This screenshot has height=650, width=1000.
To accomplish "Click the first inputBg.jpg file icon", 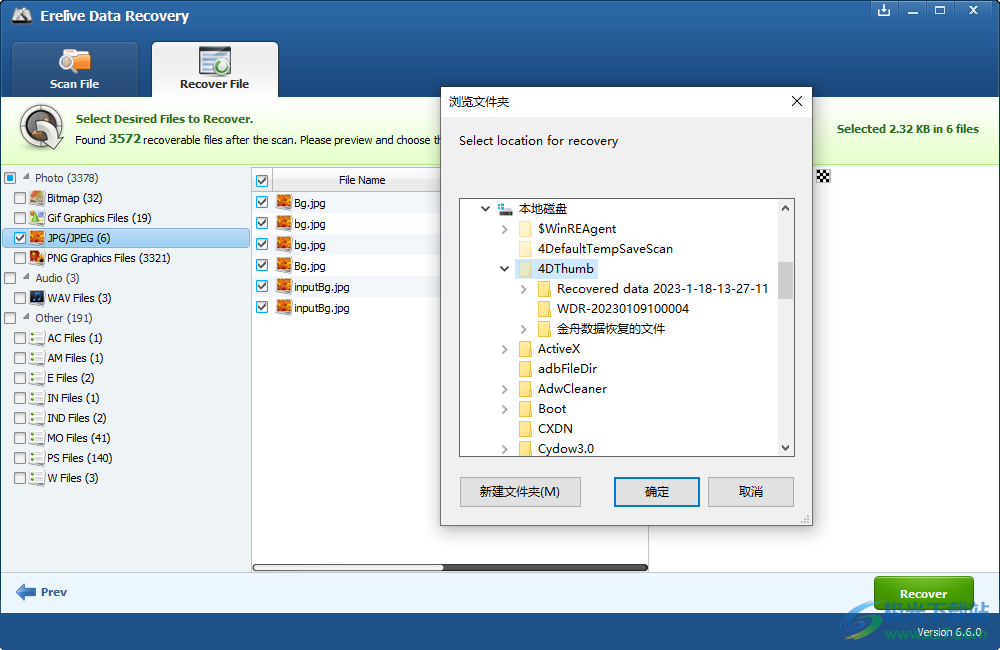I will (284, 286).
